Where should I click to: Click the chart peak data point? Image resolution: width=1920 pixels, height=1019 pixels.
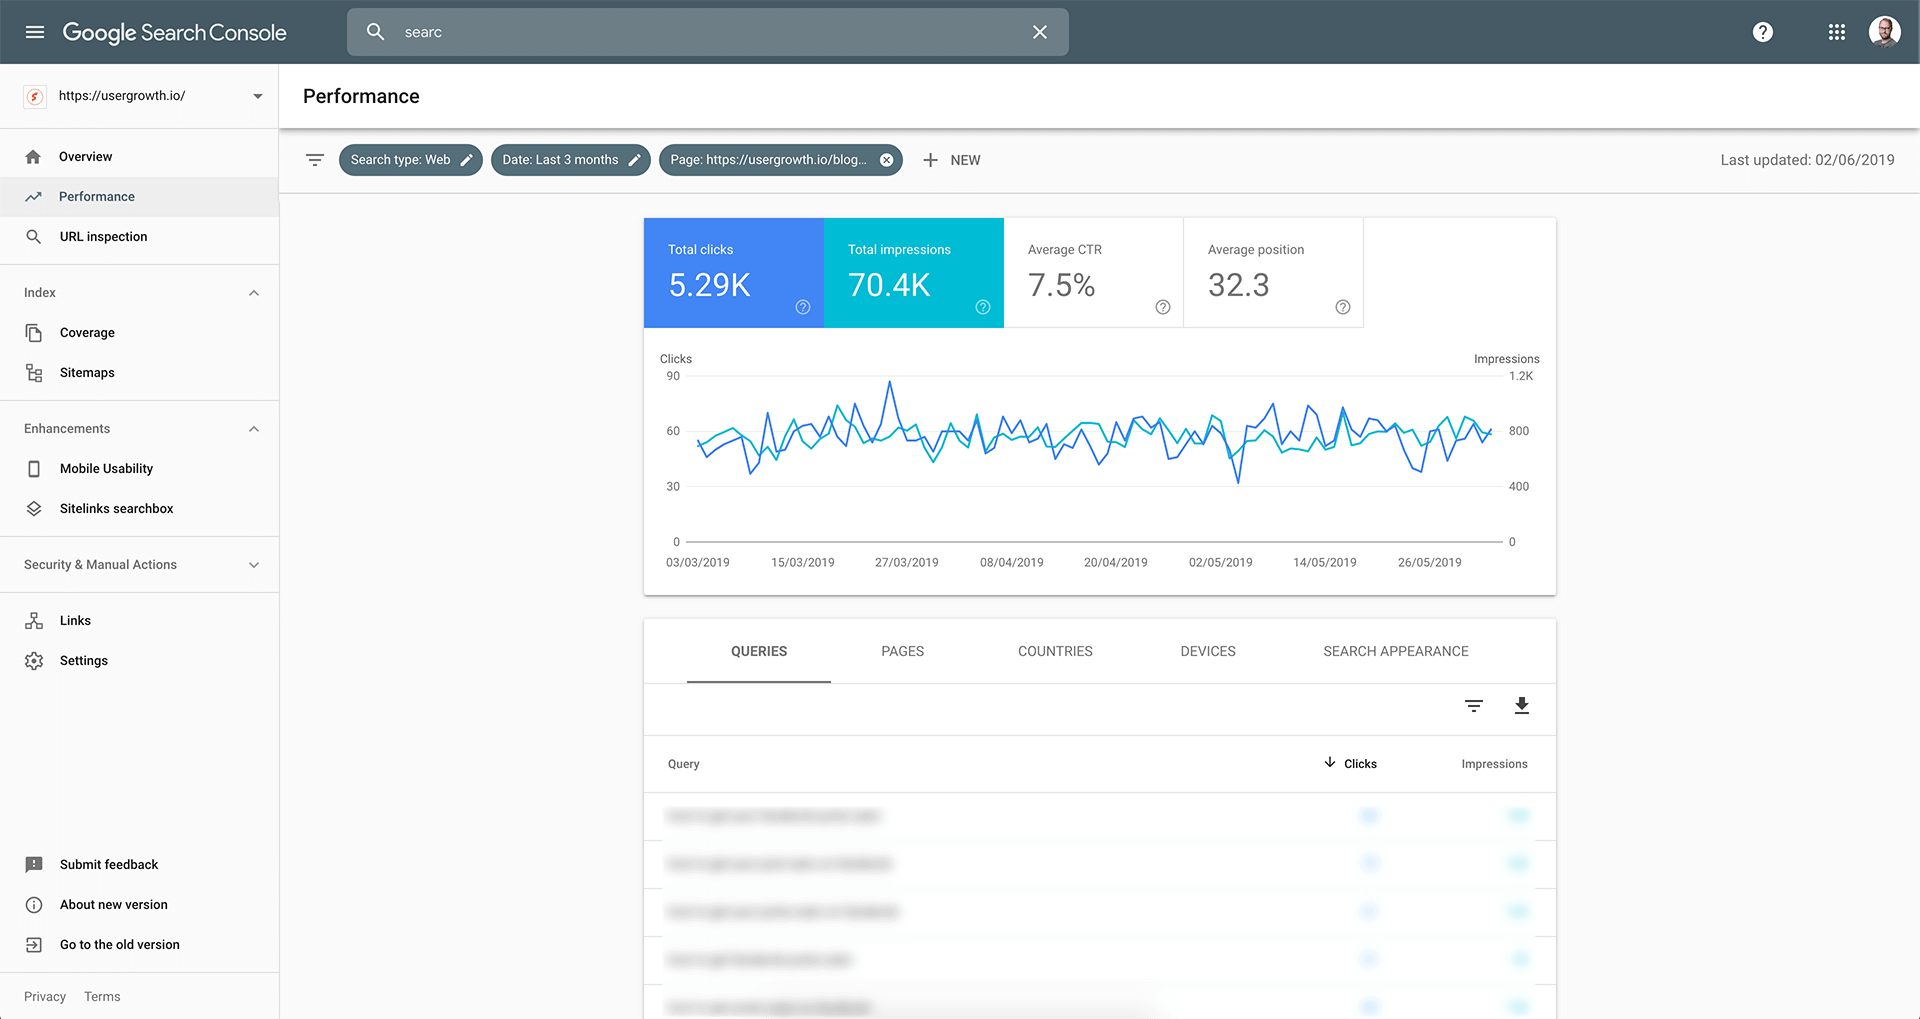(890, 381)
